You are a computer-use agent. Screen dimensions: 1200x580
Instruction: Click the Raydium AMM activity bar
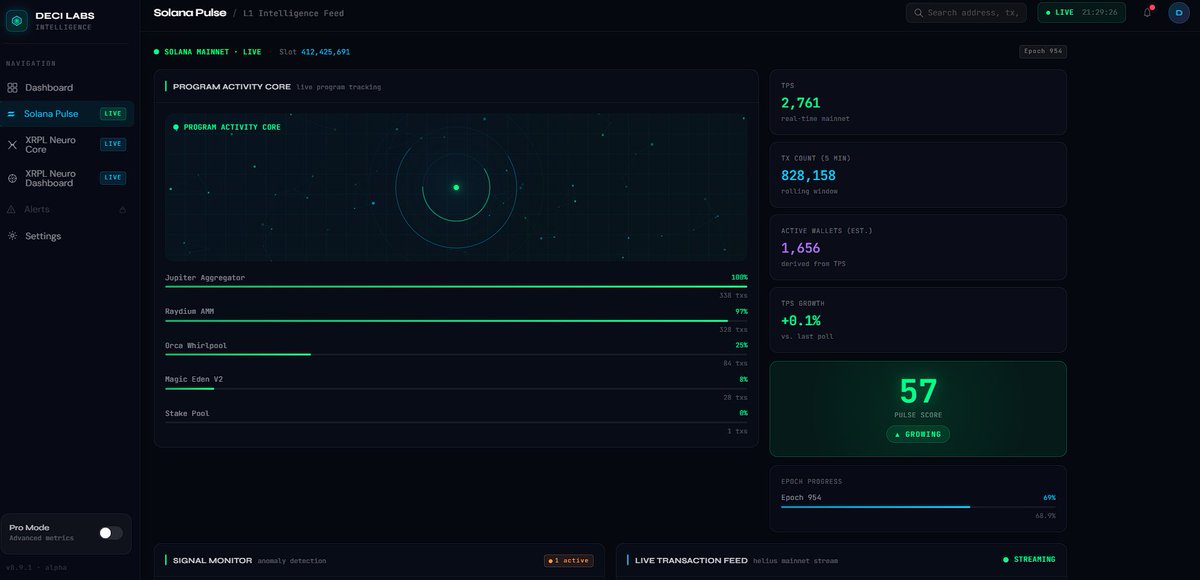[x=456, y=321]
